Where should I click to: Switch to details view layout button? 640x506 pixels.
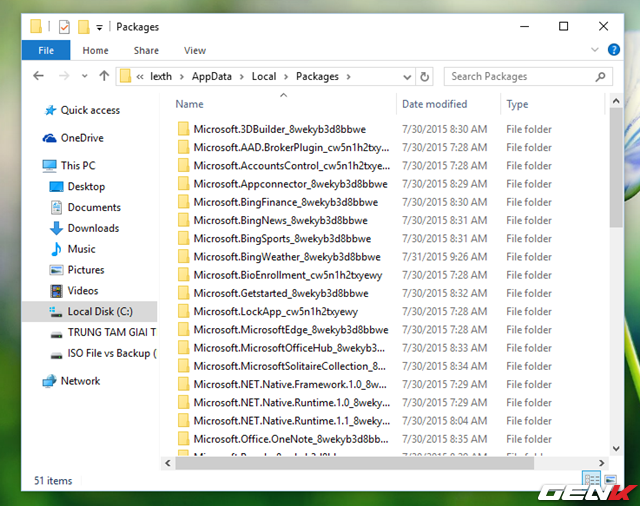click(x=591, y=480)
